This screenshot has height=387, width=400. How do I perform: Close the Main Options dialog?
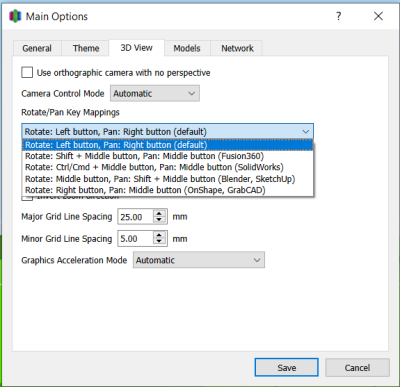[378, 16]
